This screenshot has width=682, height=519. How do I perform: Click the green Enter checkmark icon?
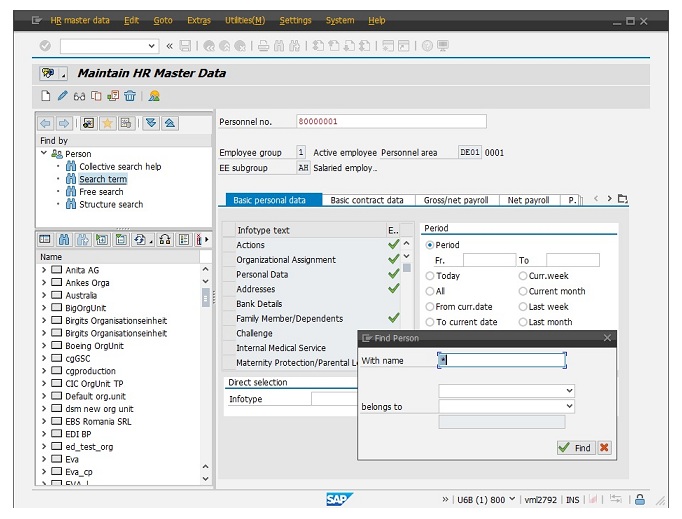tap(45, 46)
